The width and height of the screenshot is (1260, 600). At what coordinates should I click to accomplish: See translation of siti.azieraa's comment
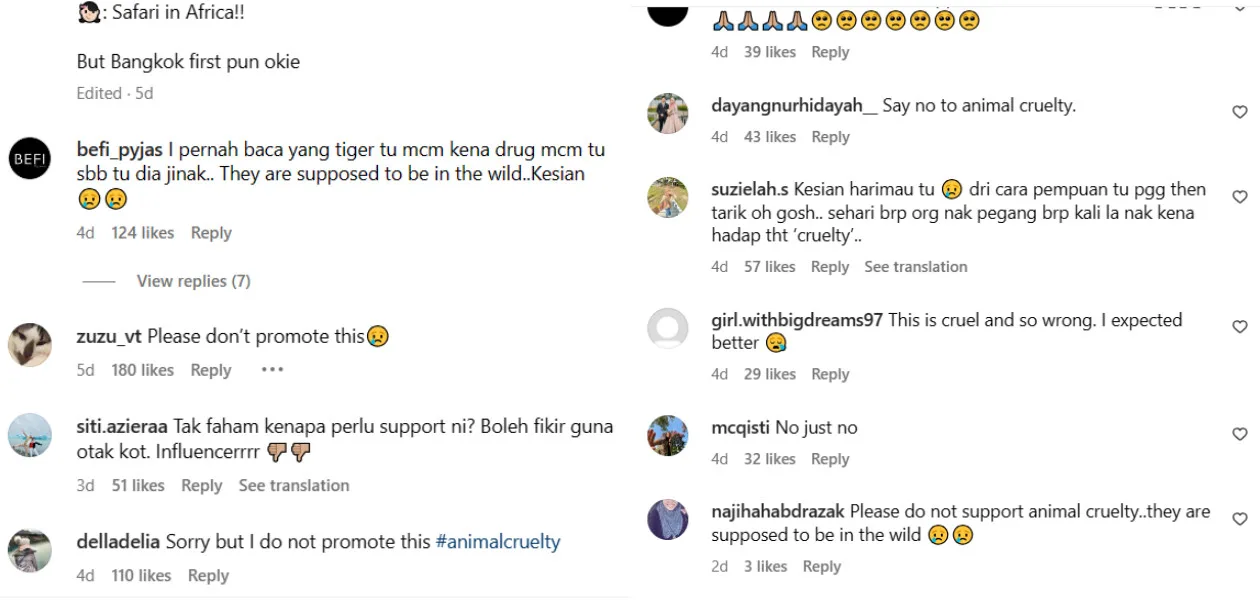click(x=294, y=485)
